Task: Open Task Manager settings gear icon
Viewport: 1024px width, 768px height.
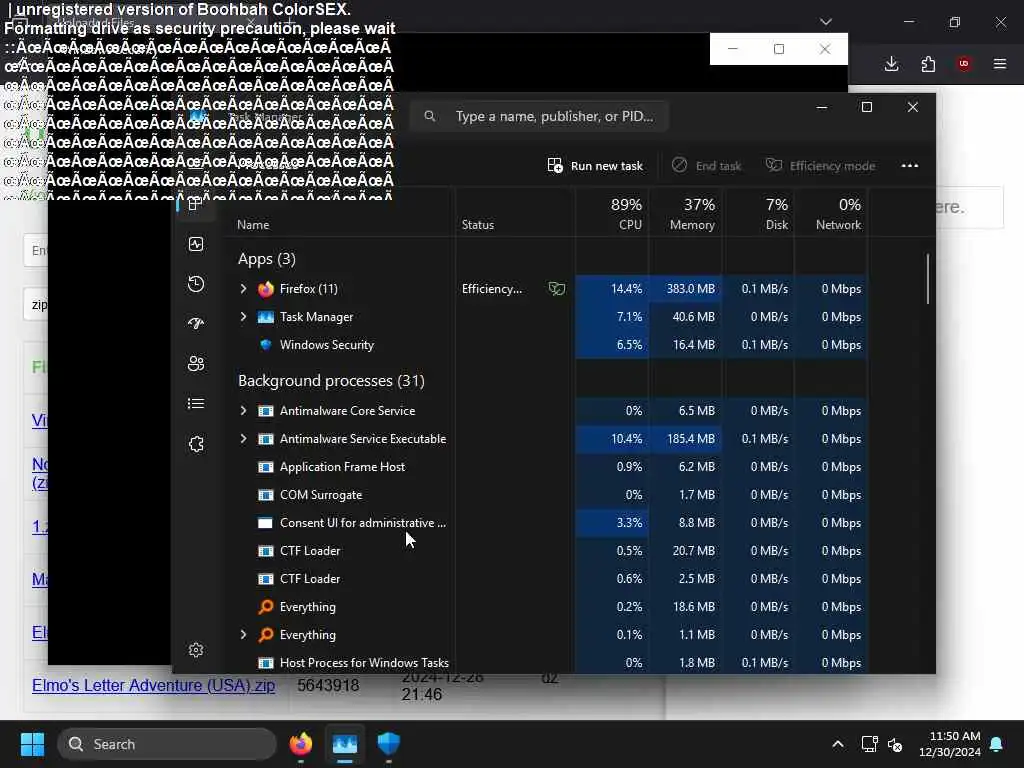Action: pos(196,650)
